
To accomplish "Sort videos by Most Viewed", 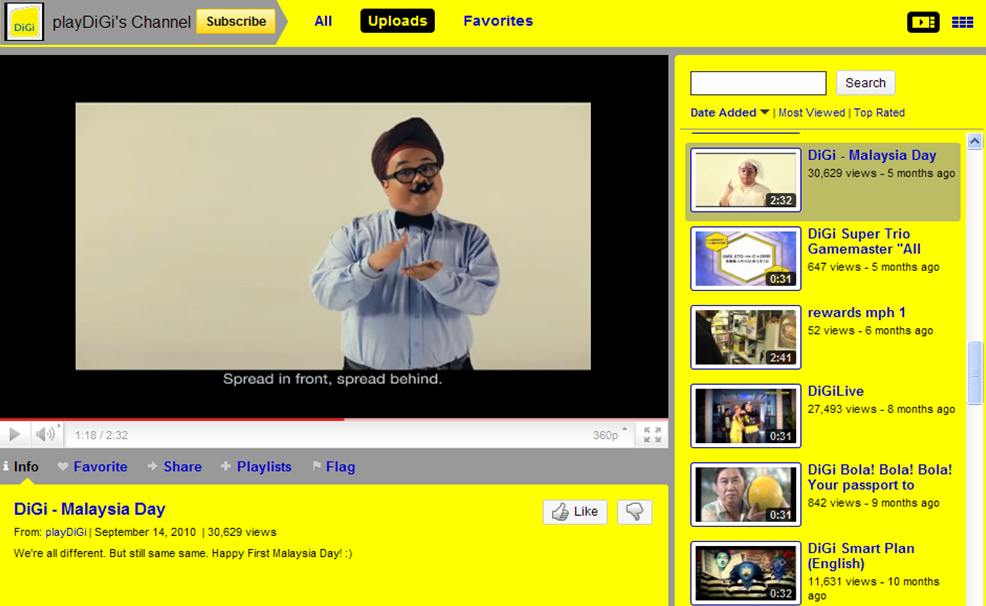I will pos(811,113).
